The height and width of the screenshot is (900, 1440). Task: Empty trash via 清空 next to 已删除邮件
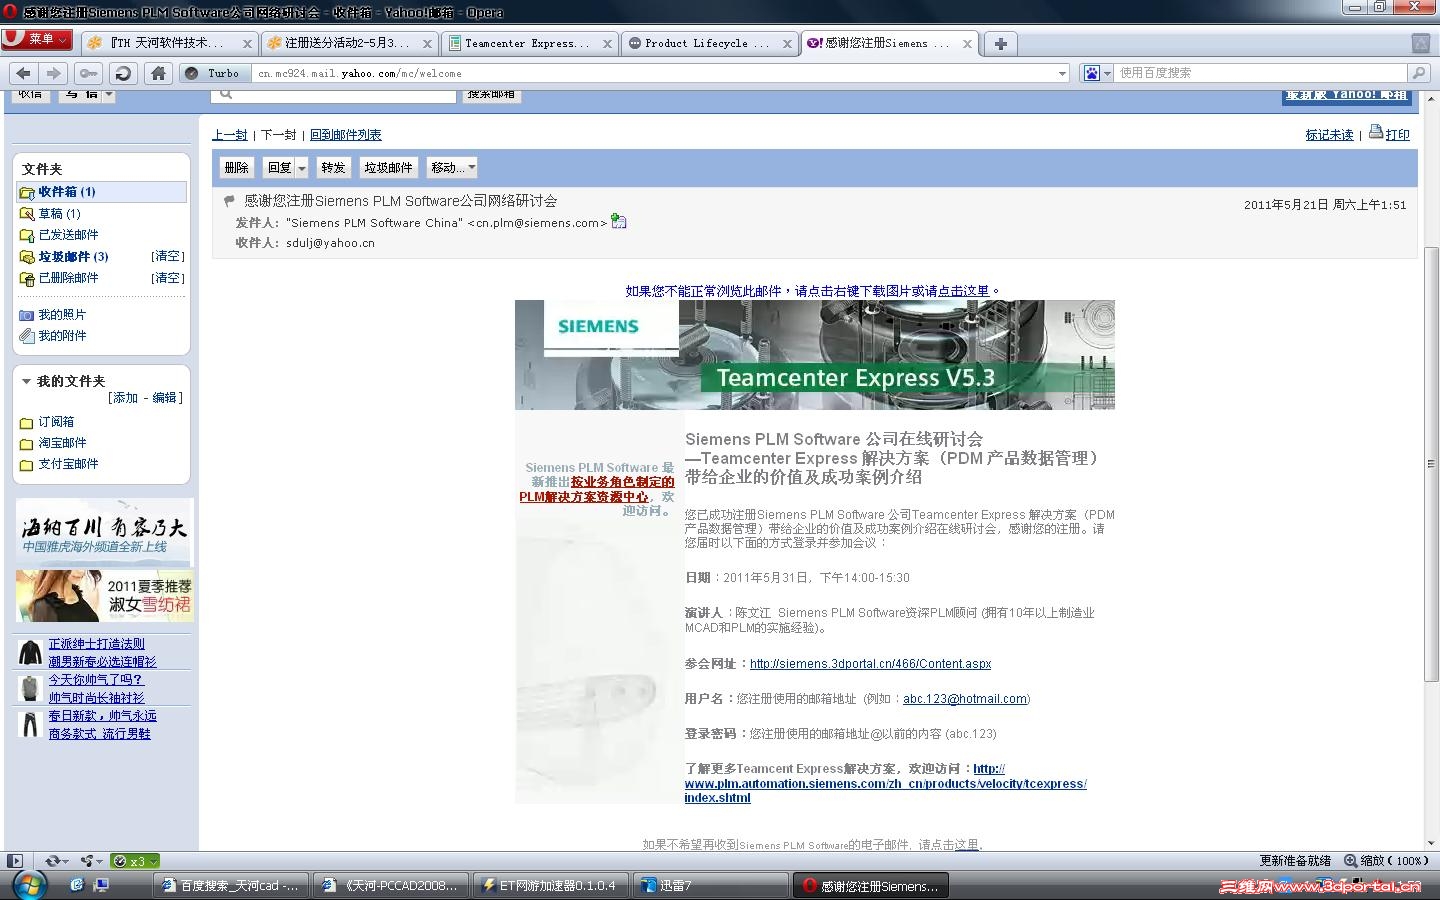tap(168, 278)
